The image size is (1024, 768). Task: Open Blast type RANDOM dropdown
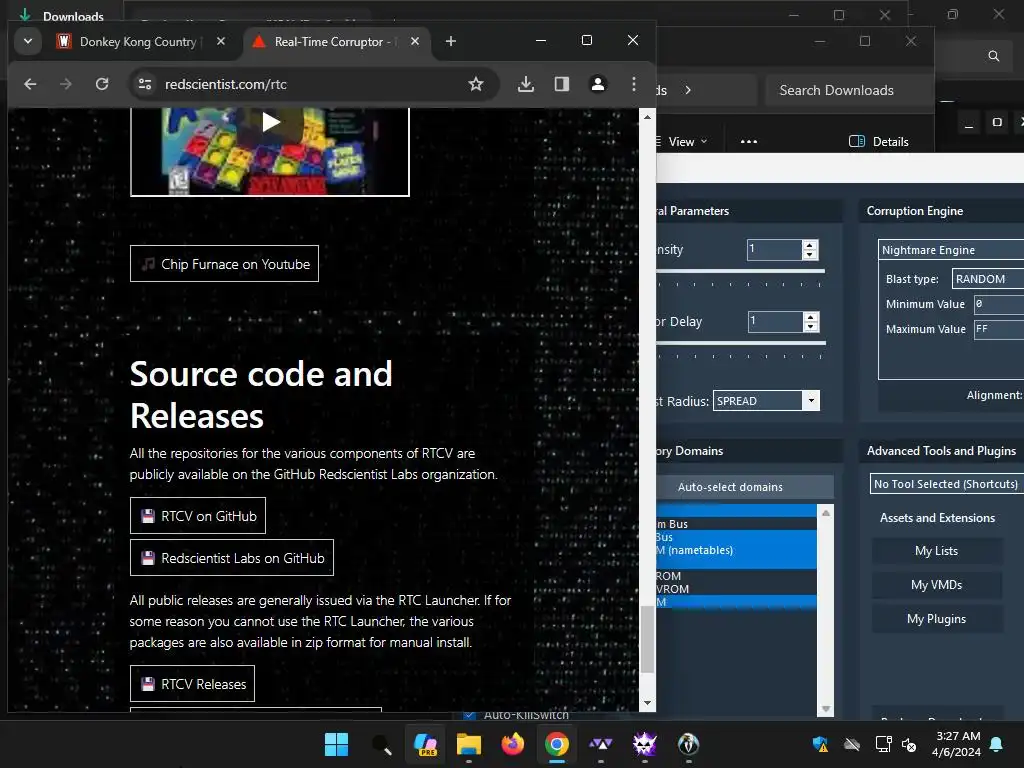(x=988, y=279)
